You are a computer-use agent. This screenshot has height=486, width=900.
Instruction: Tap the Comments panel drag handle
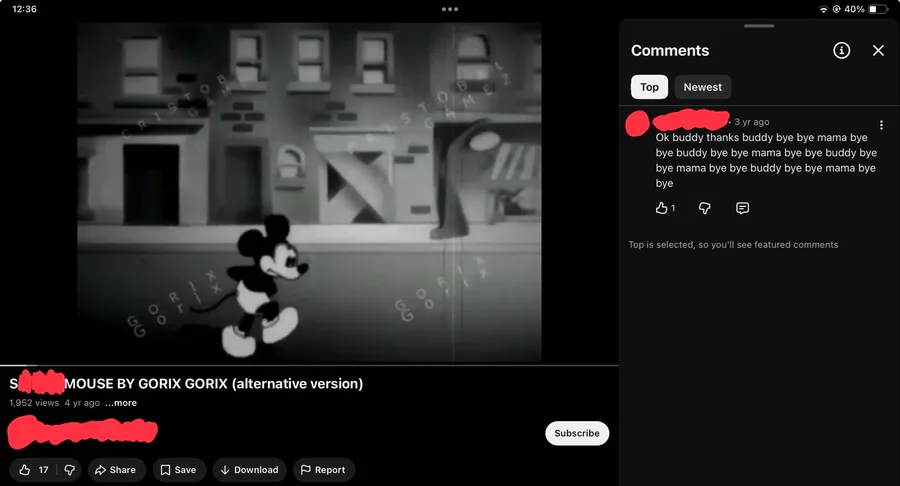pyautogui.click(x=759, y=26)
